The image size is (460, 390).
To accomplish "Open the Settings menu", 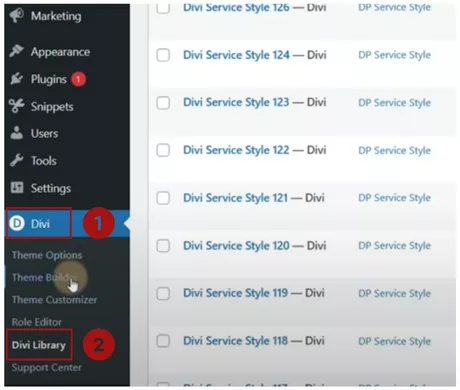I will point(51,188).
